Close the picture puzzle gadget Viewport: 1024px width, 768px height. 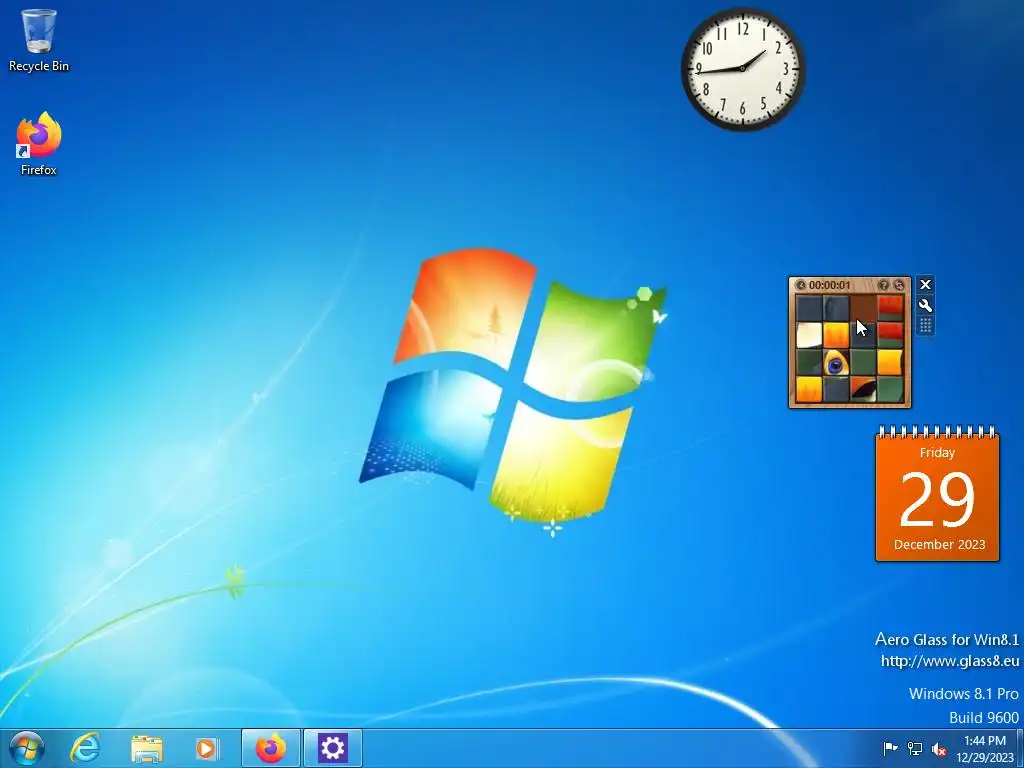pos(925,285)
